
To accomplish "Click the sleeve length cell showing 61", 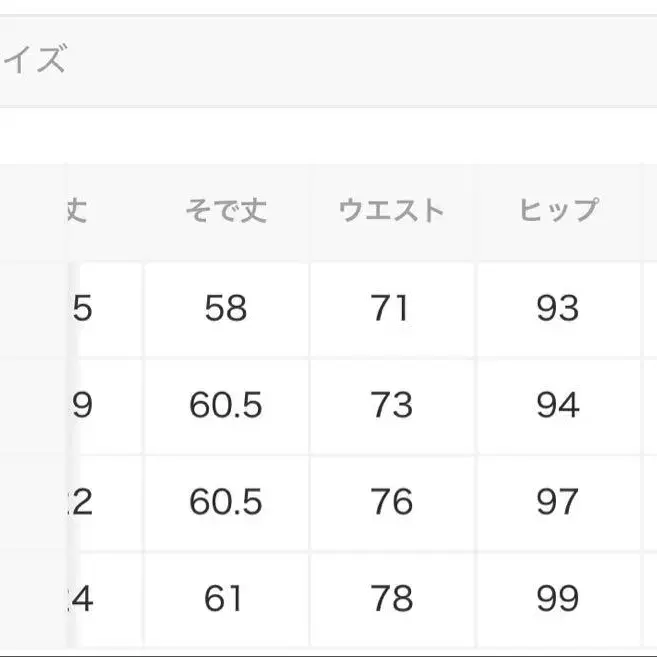I will [x=226, y=598].
